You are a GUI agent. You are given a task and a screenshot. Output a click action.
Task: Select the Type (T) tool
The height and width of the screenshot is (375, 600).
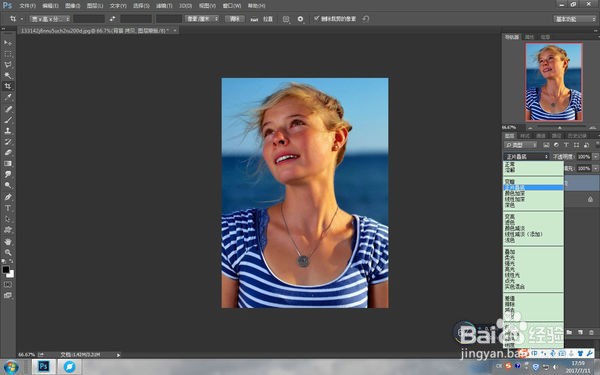click(x=8, y=208)
